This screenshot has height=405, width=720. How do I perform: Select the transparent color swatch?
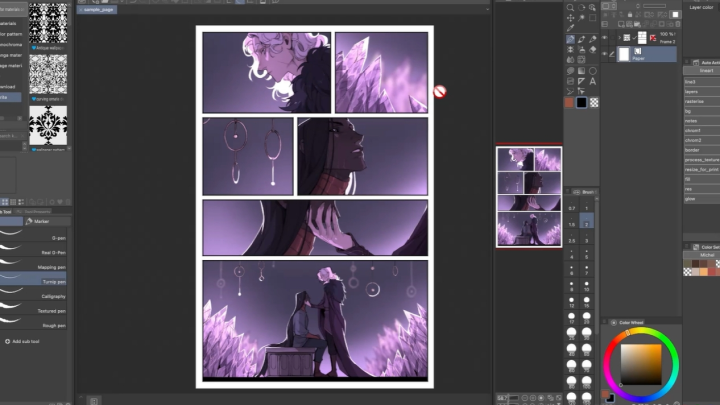tap(595, 102)
